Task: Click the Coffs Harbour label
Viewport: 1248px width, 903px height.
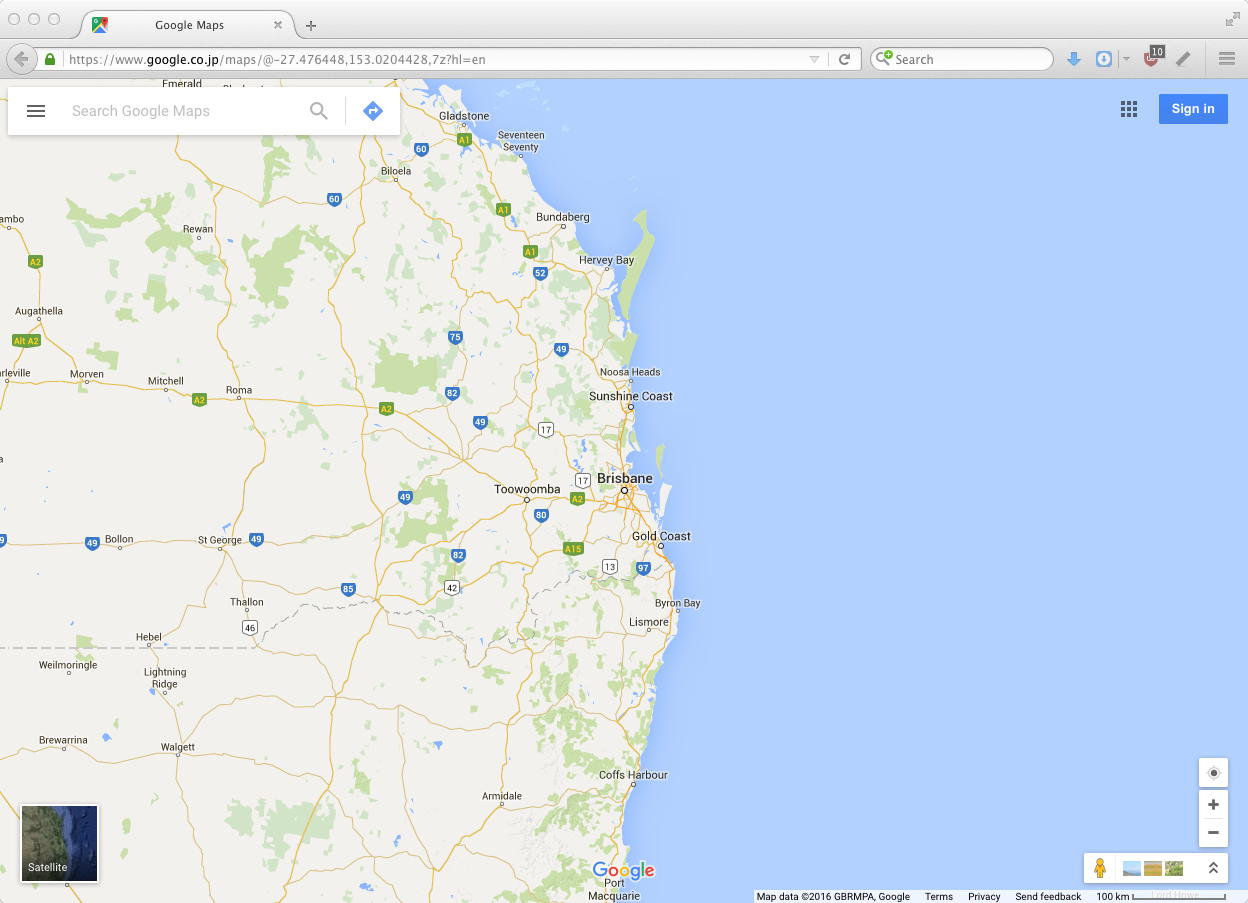Action: point(633,775)
